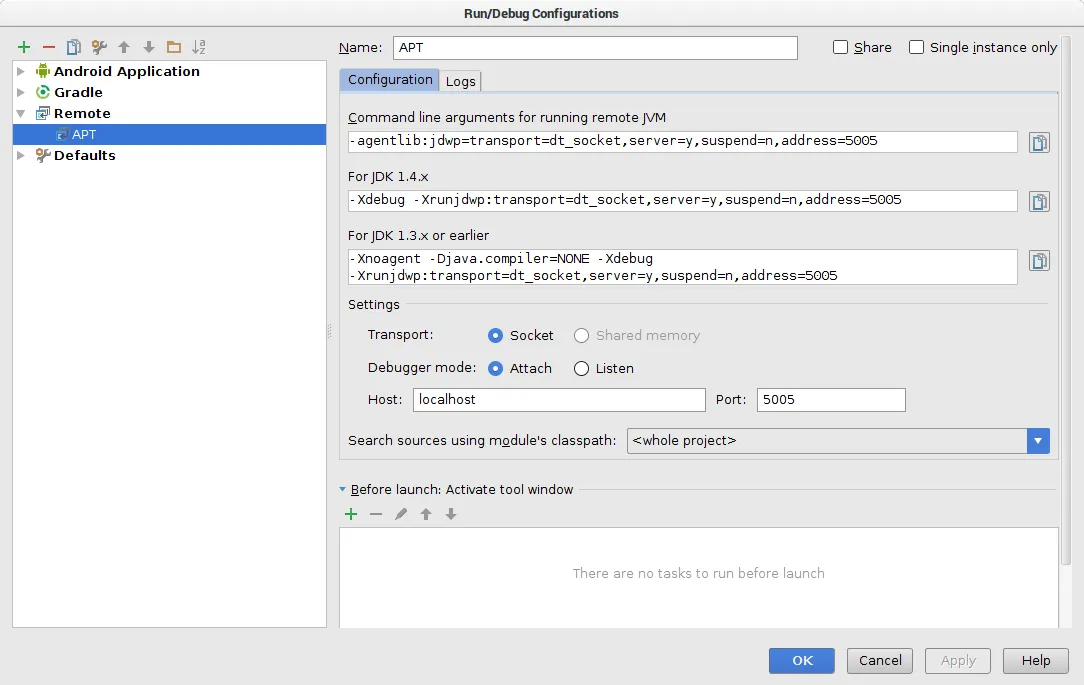Click the Port field showing 5005
The height and width of the screenshot is (685, 1084).
click(x=831, y=400)
